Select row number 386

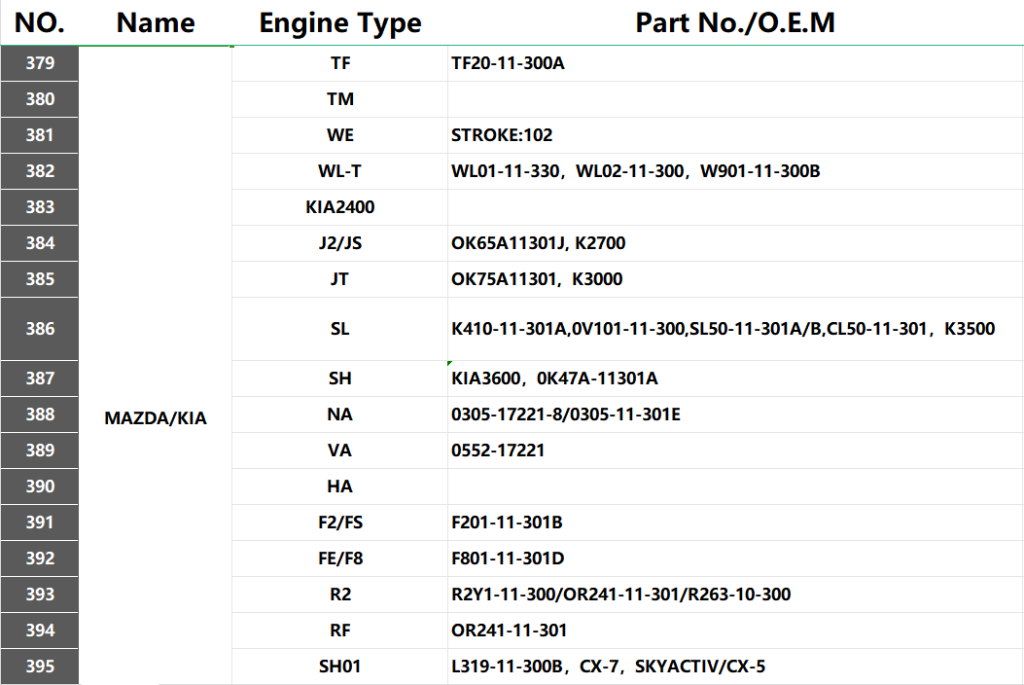[x=39, y=328]
